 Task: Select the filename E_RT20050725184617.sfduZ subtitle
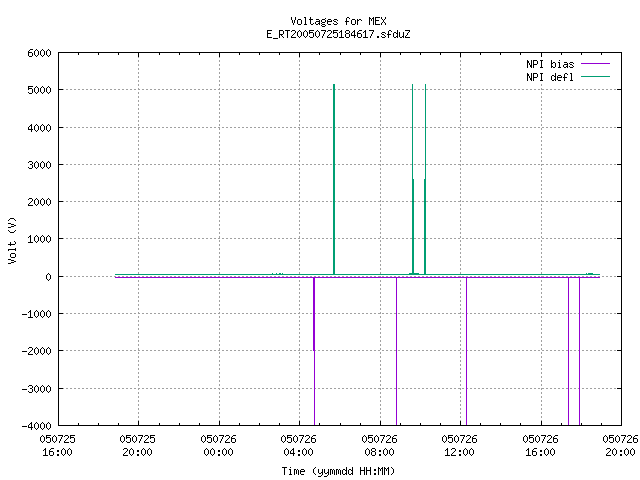coord(338,34)
